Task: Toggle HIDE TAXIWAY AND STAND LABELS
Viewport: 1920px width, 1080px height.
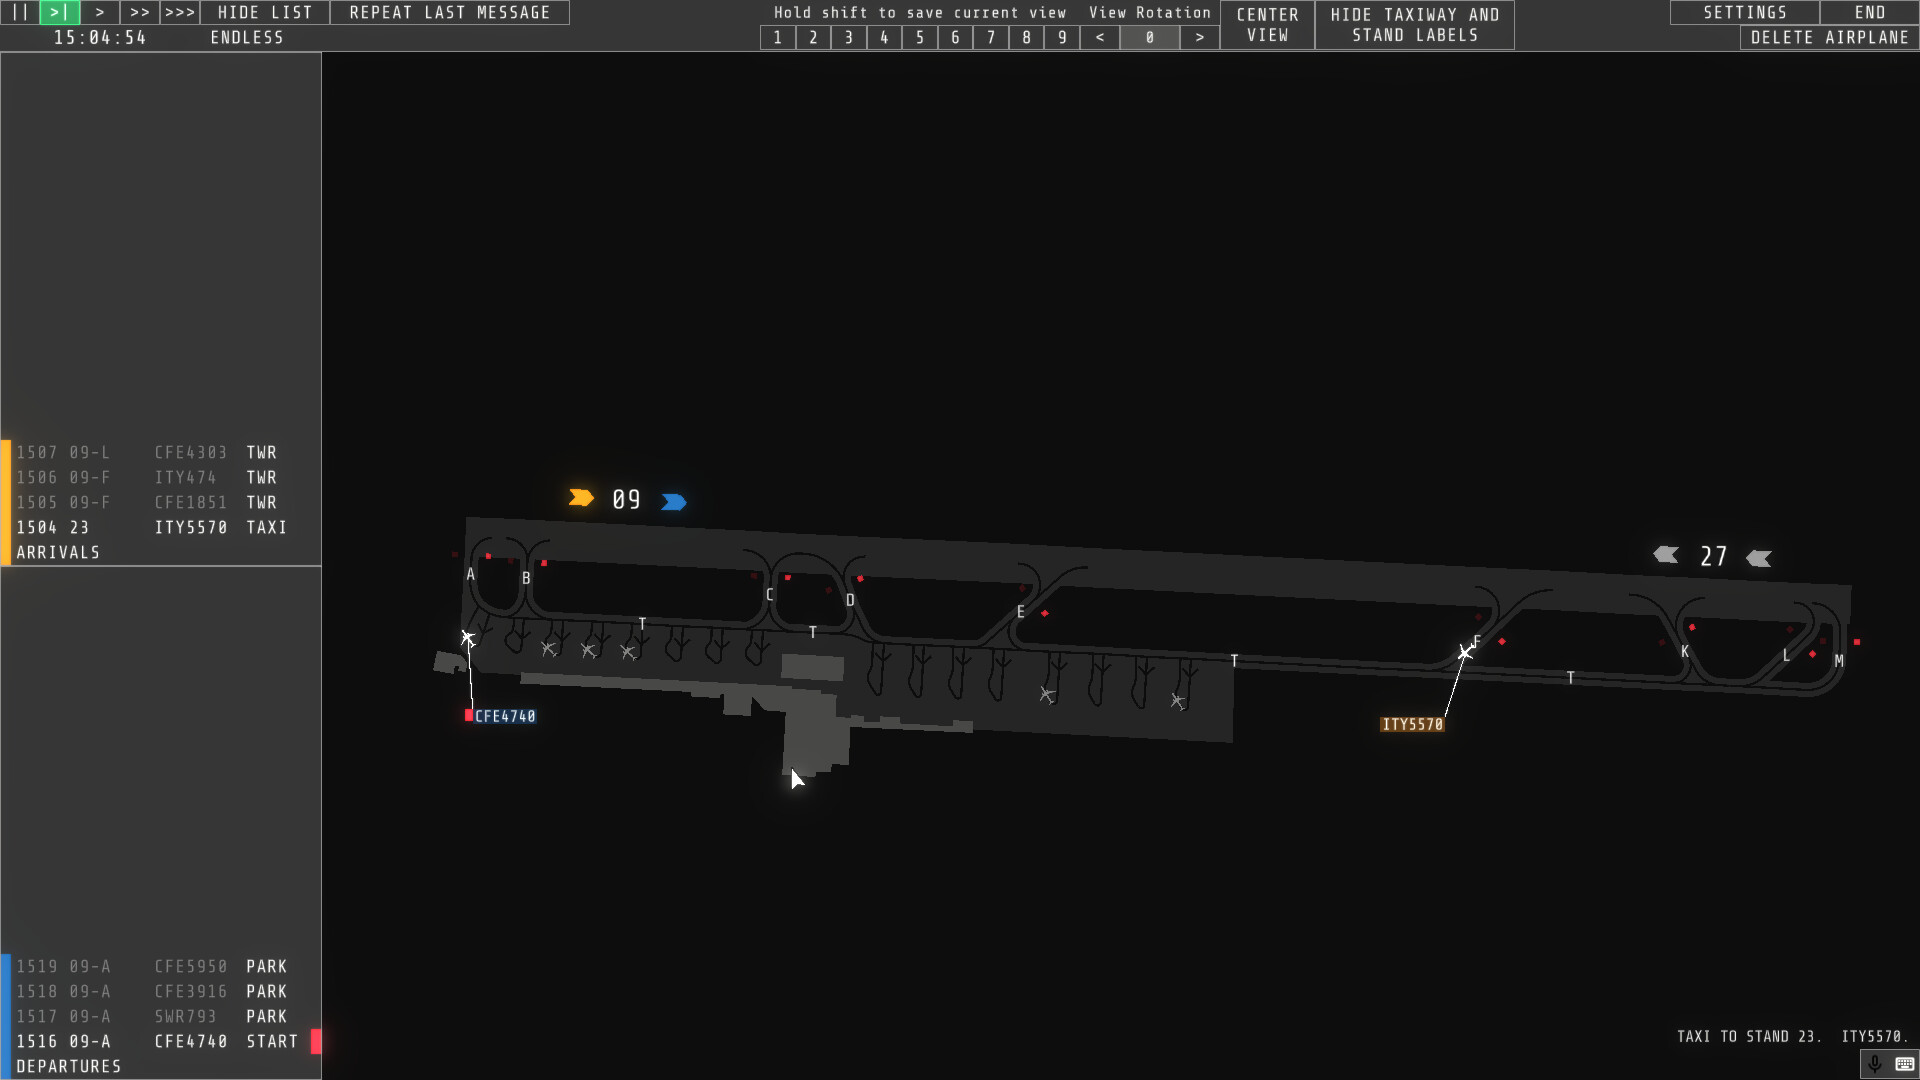Action: 1414,24
